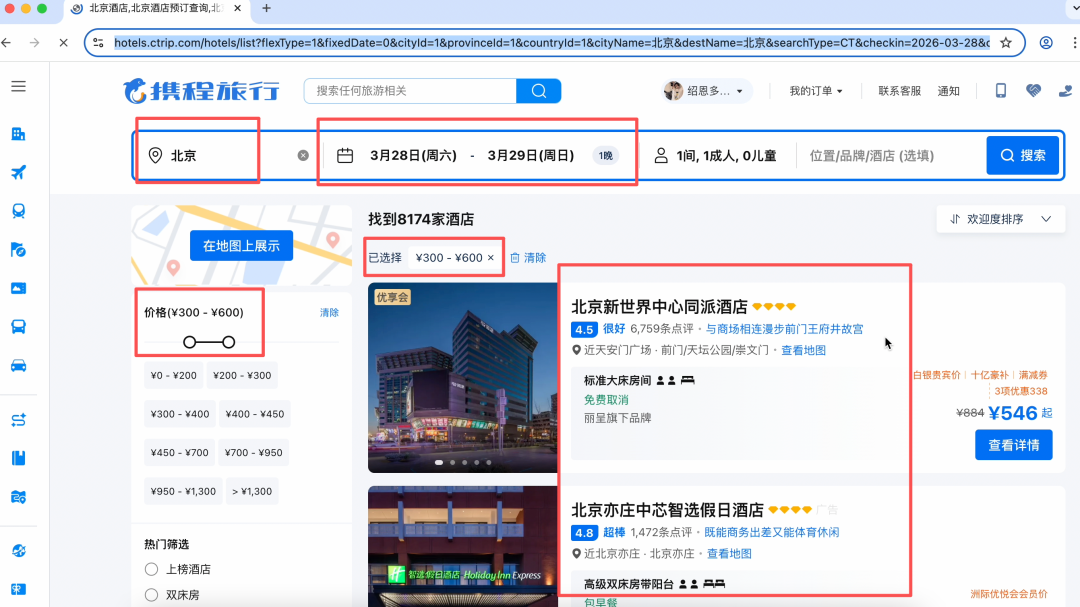Select price range ¥200 - ¥300
Viewport: 1080px width, 607px height.
[242, 375]
